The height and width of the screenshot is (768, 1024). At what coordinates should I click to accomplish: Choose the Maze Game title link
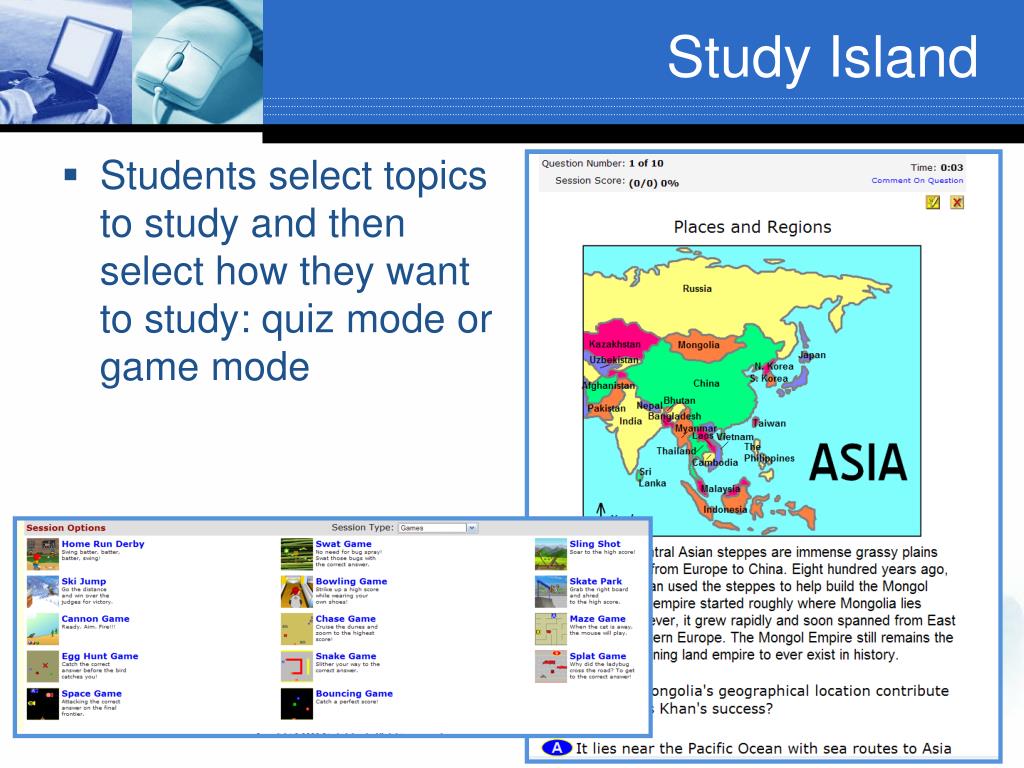[598, 618]
